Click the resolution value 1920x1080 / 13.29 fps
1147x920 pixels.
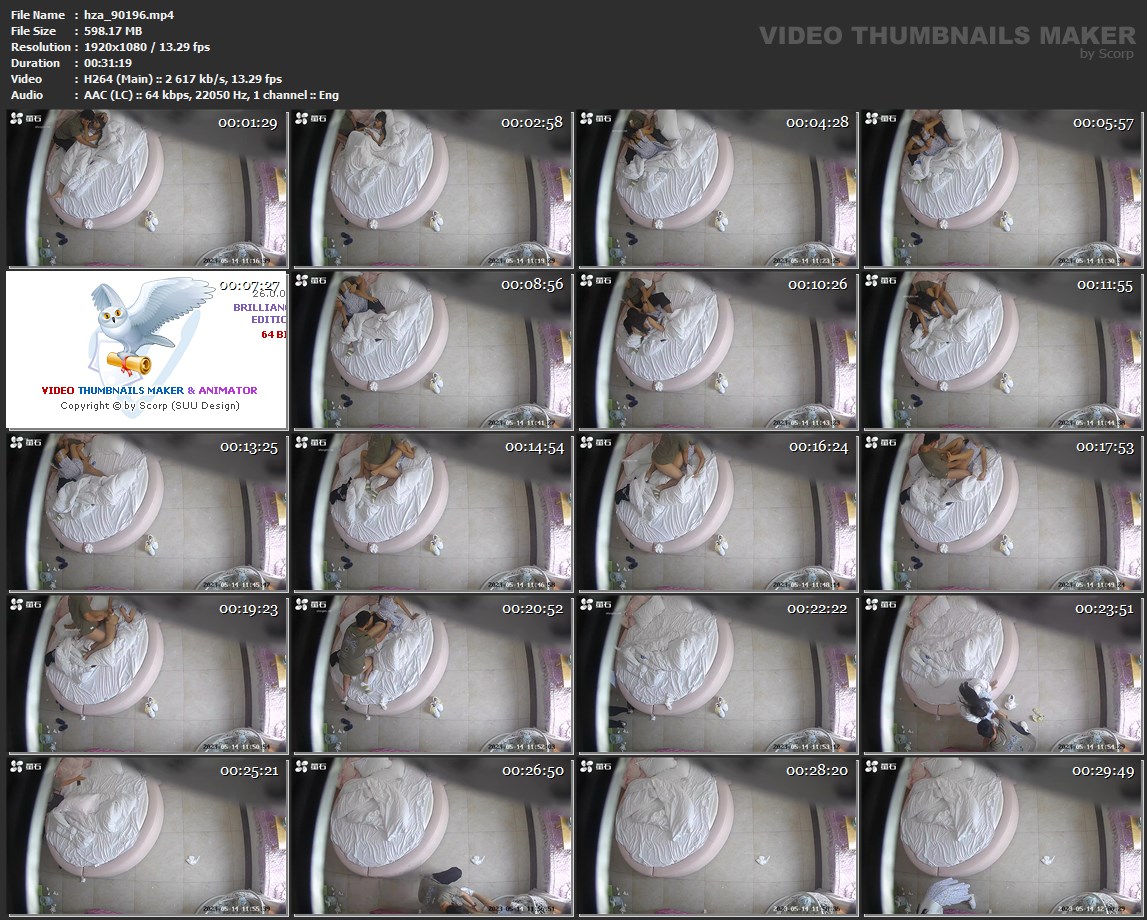coord(147,47)
